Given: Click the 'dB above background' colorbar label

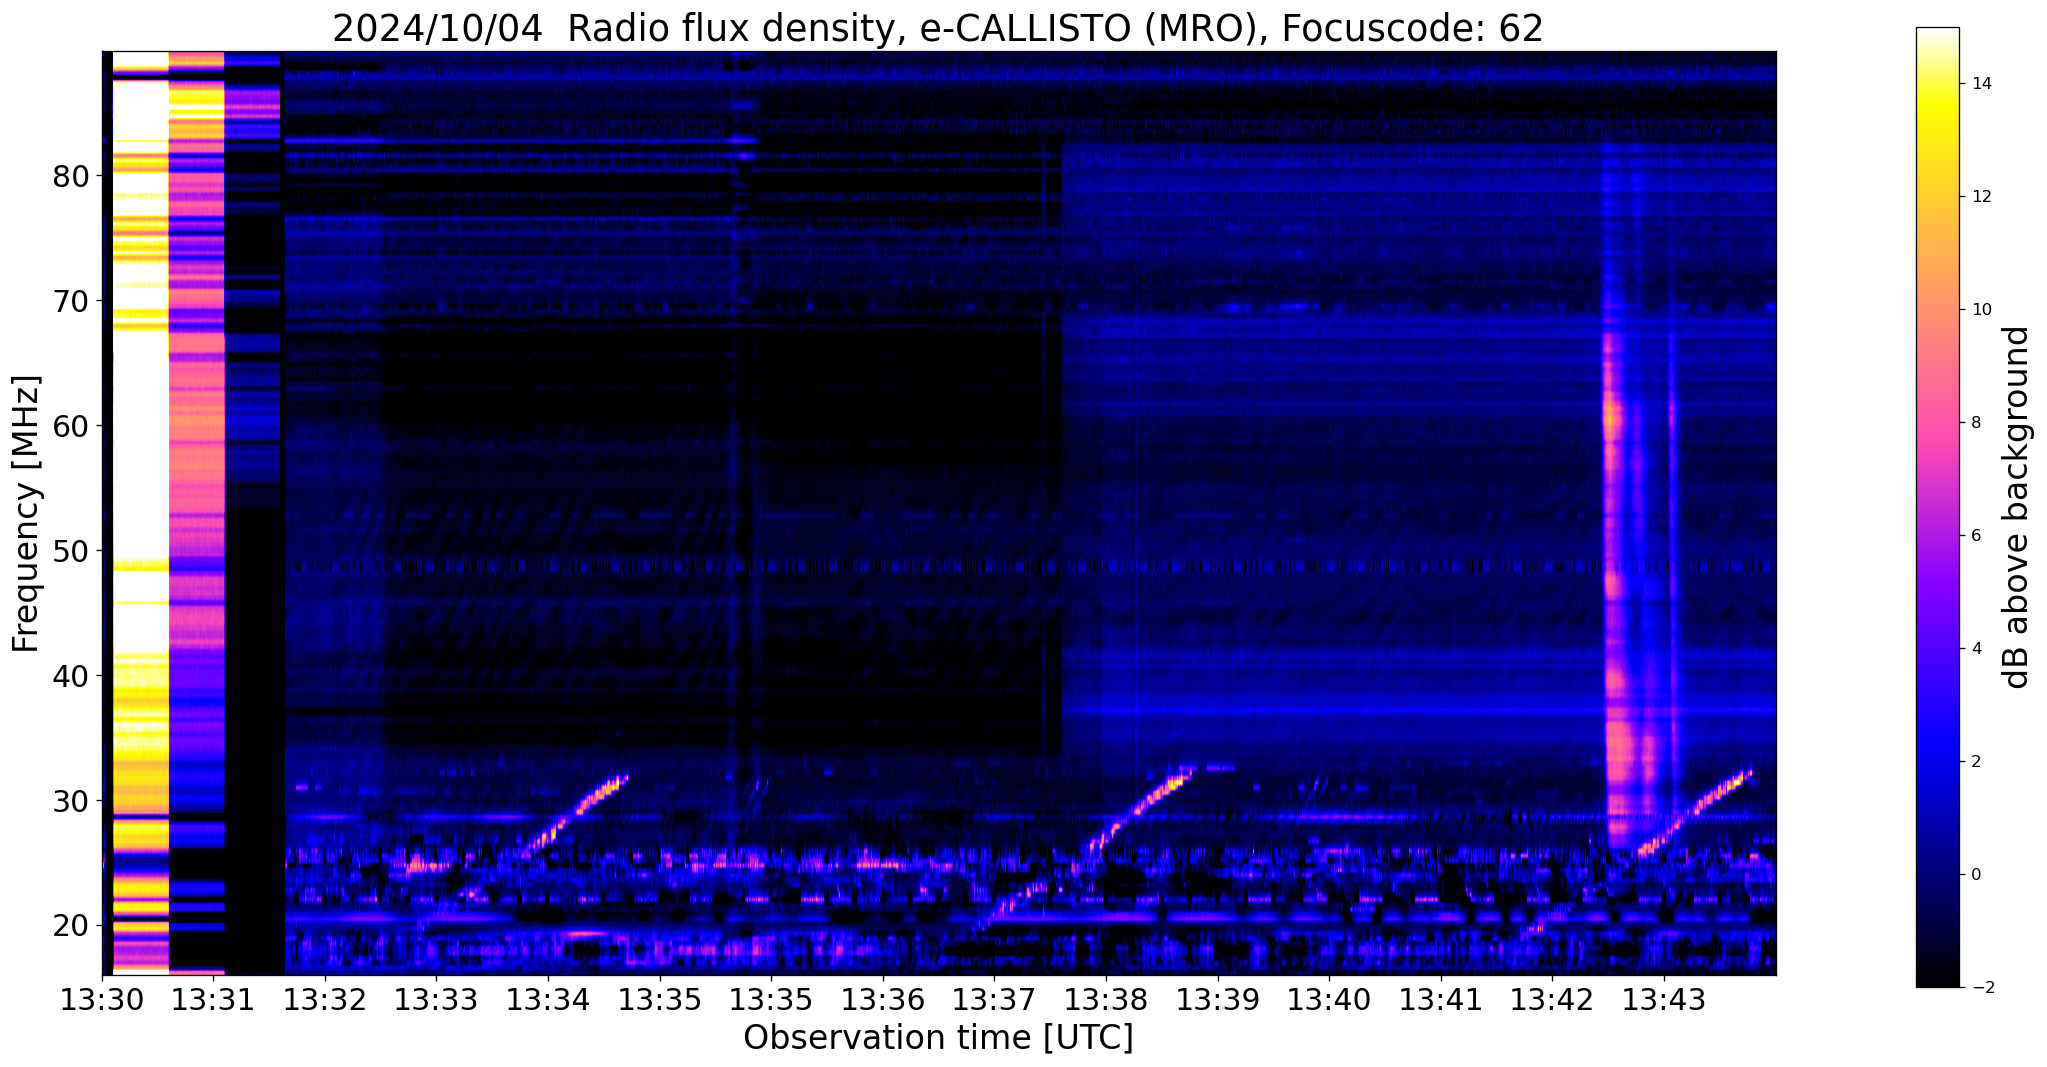Looking at the screenshot, I should 2016,507.
